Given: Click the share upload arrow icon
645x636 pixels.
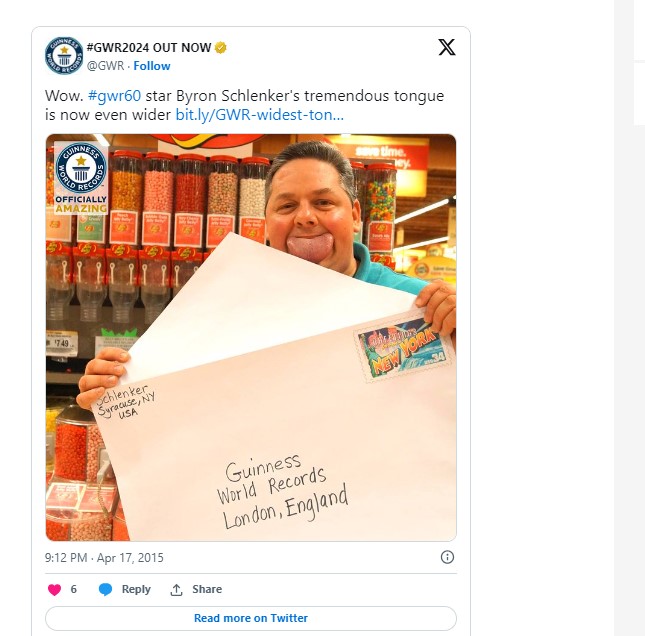Looking at the screenshot, I should (x=176, y=590).
